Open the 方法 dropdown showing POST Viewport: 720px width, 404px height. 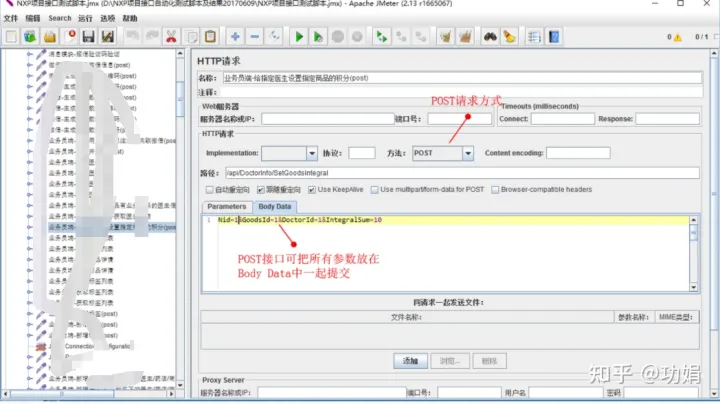tap(467, 153)
